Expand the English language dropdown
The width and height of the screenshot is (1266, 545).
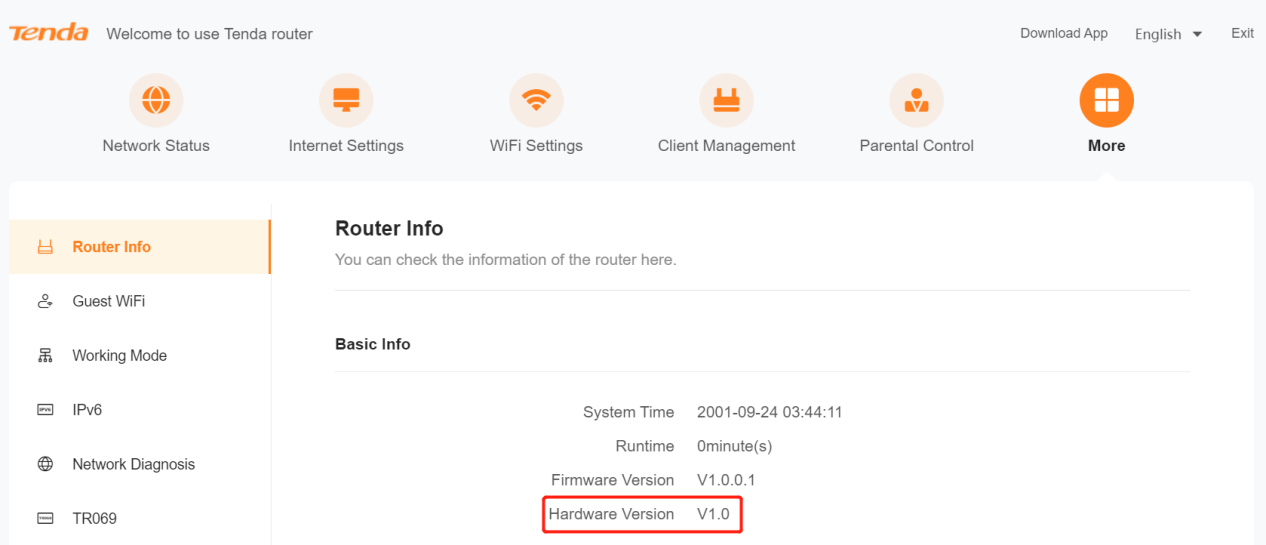click(x=1168, y=34)
